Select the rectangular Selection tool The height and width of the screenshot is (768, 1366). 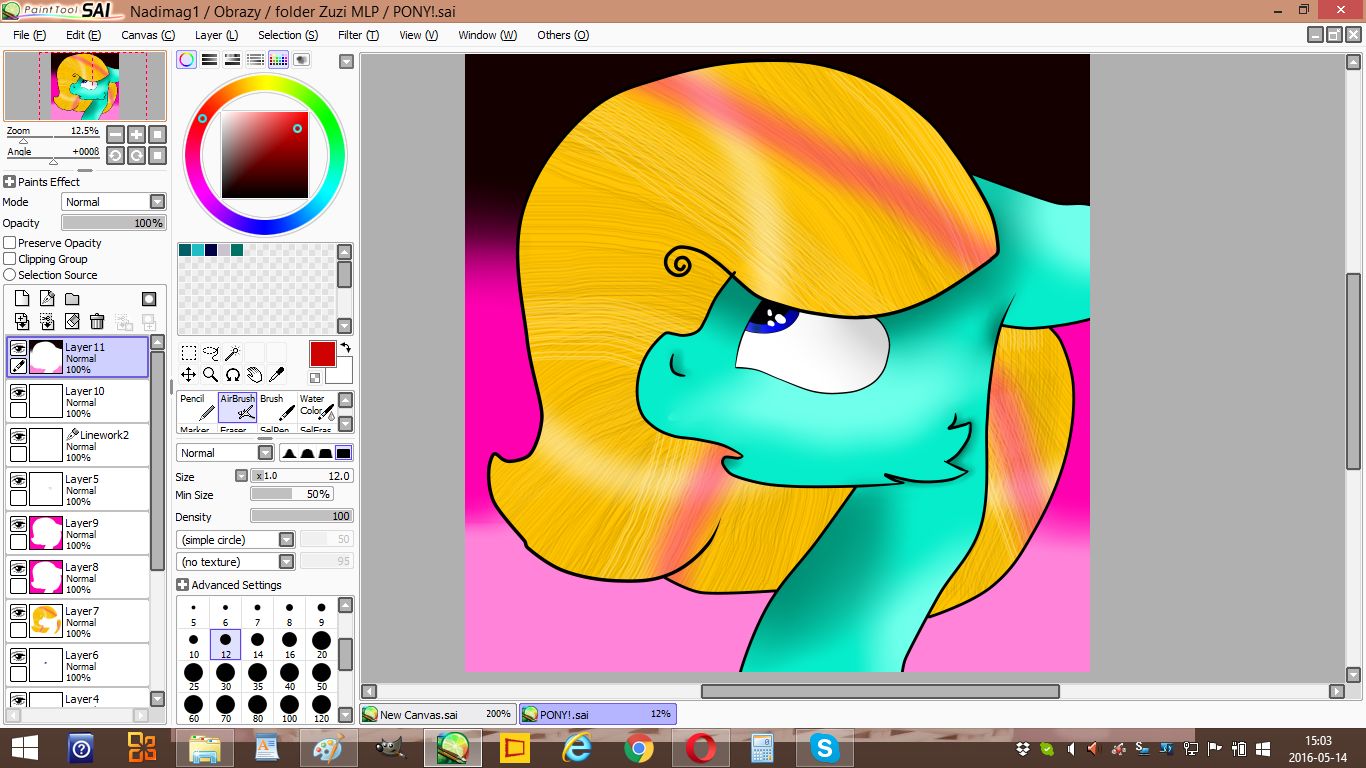(x=188, y=353)
